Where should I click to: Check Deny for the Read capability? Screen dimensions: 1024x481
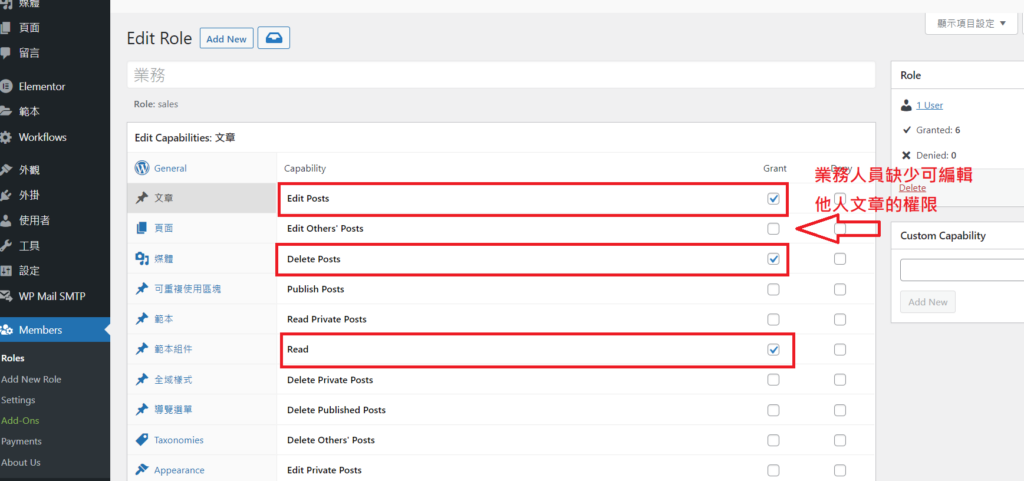pyautogui.click(x=840, y=350)
